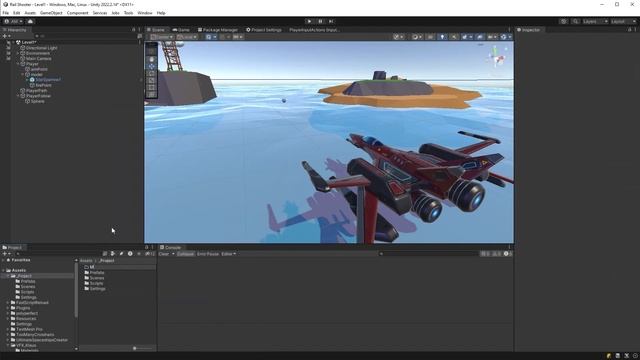Open the Help menu
Screen dimensions: 640x360
[161, 13]
